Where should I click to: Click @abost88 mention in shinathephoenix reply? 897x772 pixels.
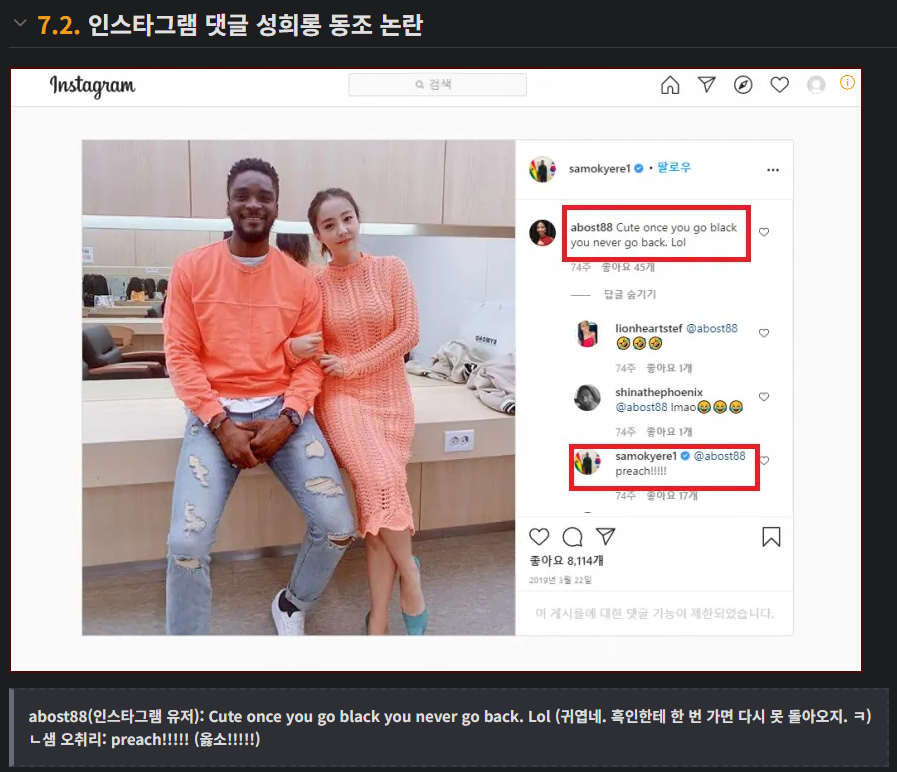(641, 407)
